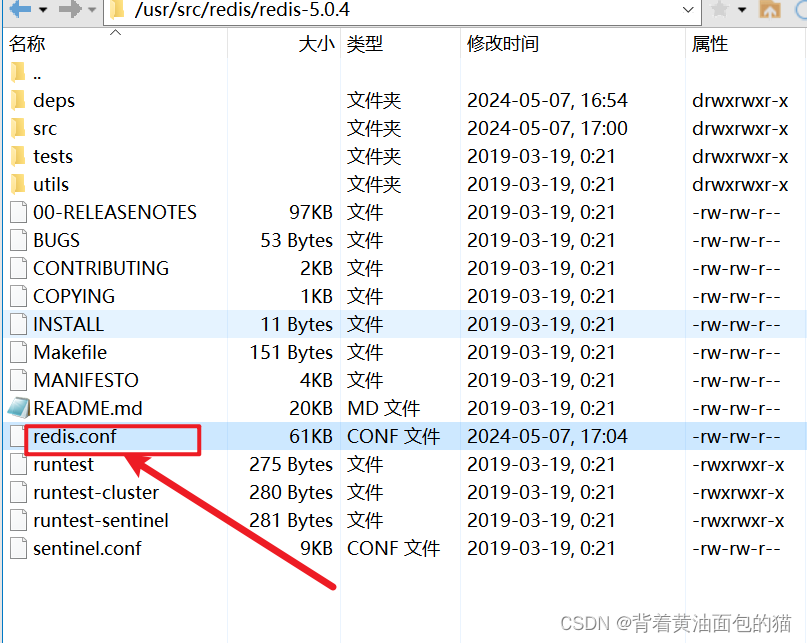Click the 97KB size of 00-RELEASENOTES
Screen dimensions: 807x643
(x=311, y=212)
